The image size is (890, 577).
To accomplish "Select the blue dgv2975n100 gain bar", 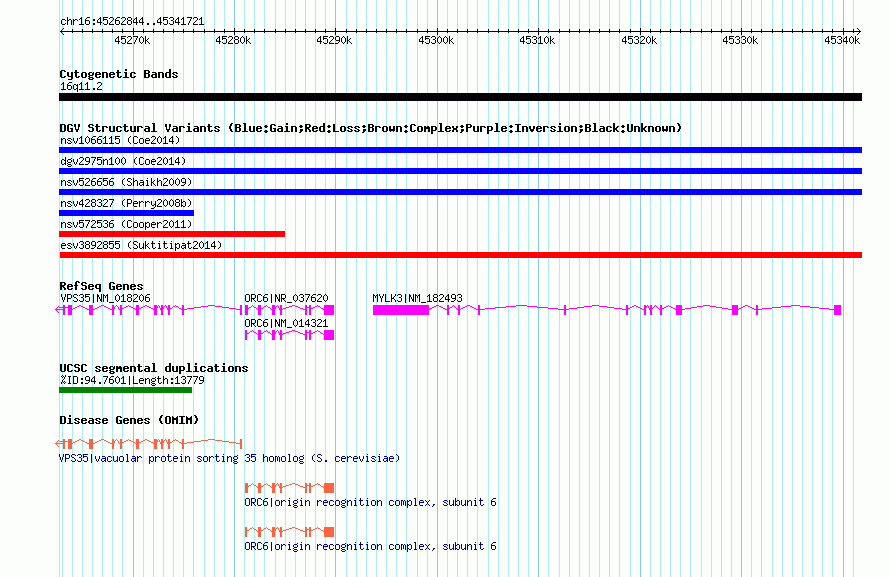I will (x=460, y=171).
